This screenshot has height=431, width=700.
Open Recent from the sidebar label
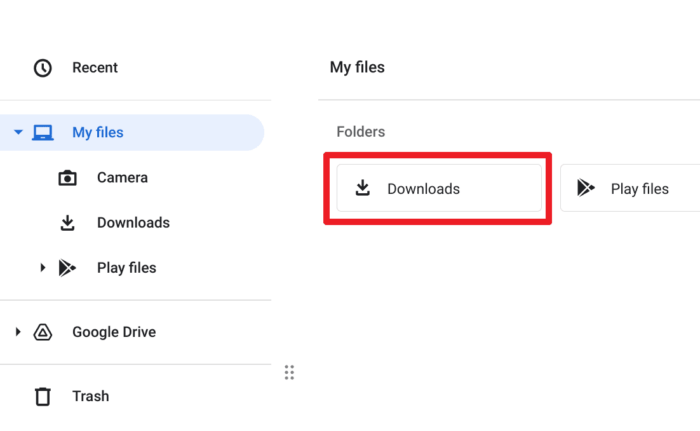[x=95, y=68]
